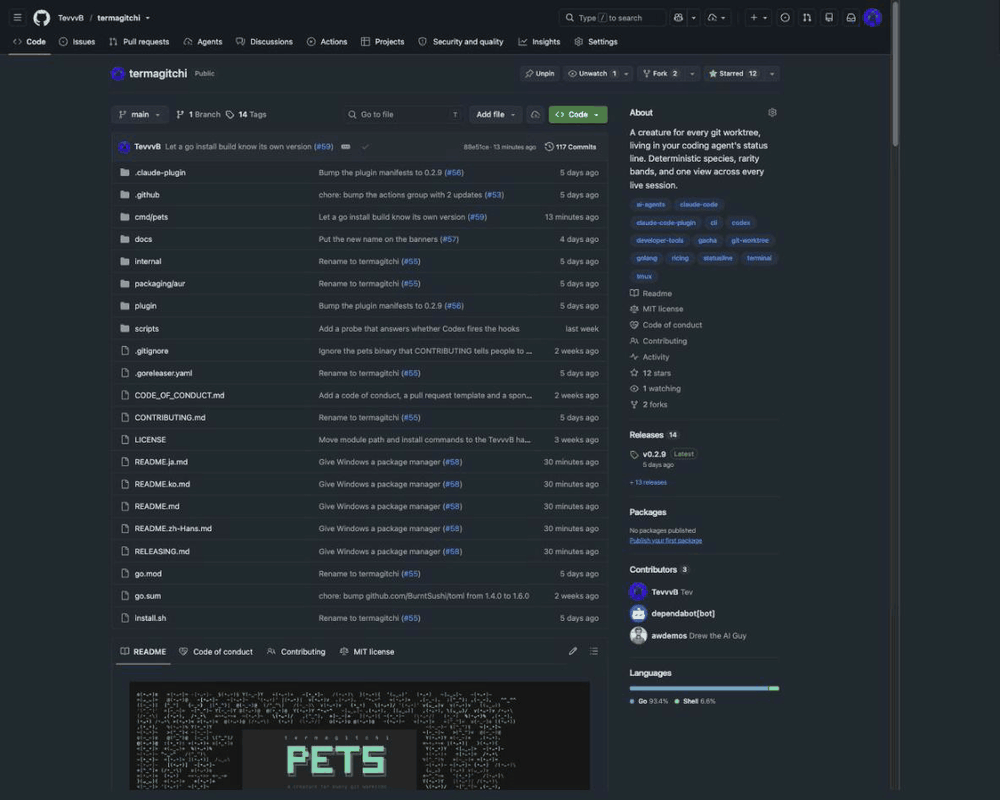Image resolution: width=1000 pixels, height=800 pixels.
Task: Open the Releases 14 heading link
Action: [654, 435]
